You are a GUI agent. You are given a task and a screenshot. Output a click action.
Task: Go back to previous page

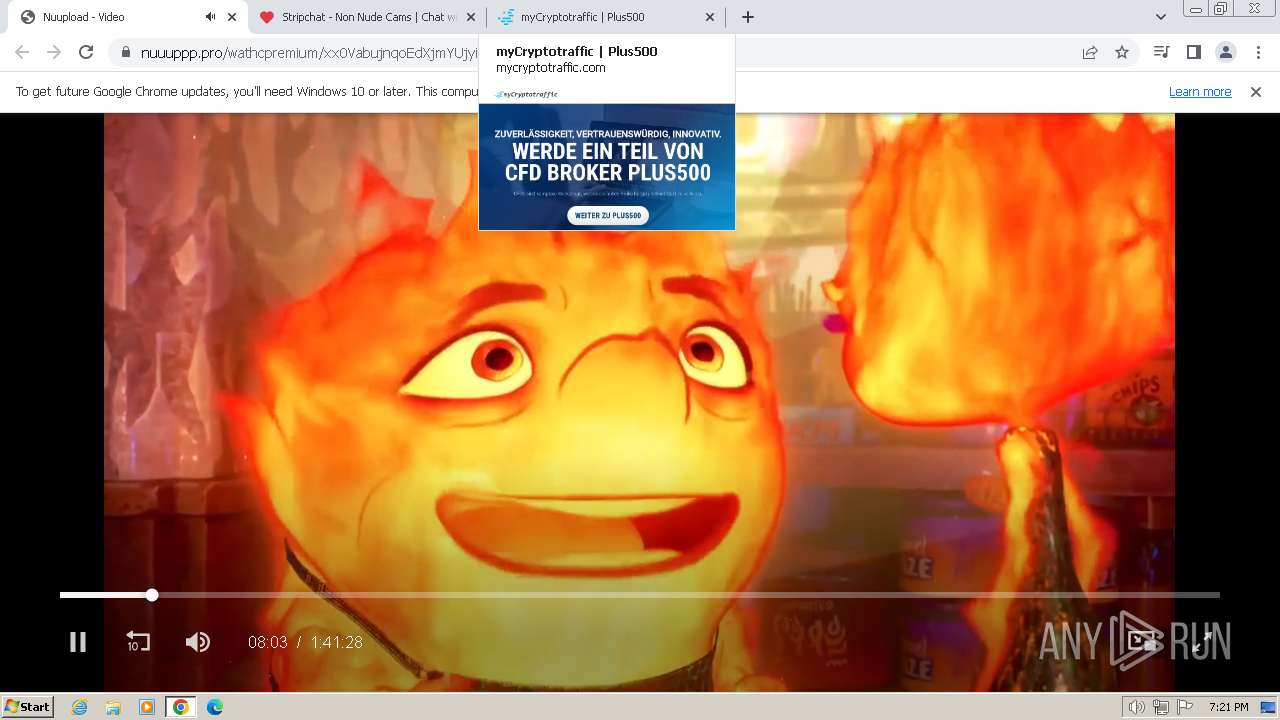22,52
